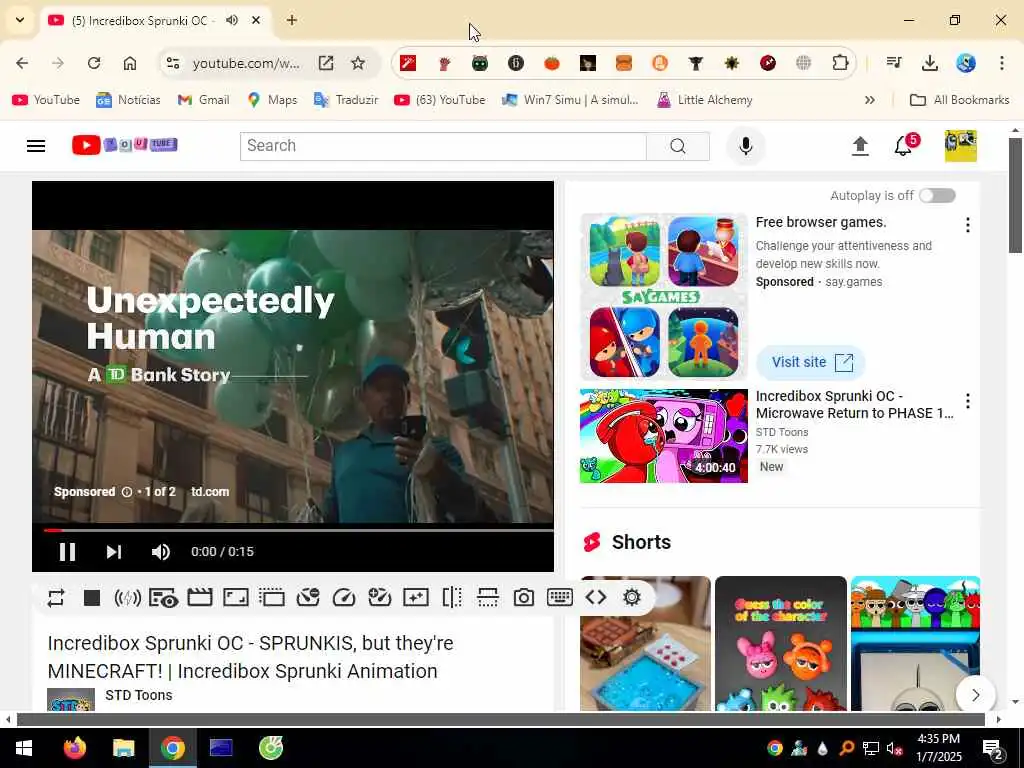Bookmark this page with the star
This screenshot has height=768, width=1024.
(x=358, y=63)
